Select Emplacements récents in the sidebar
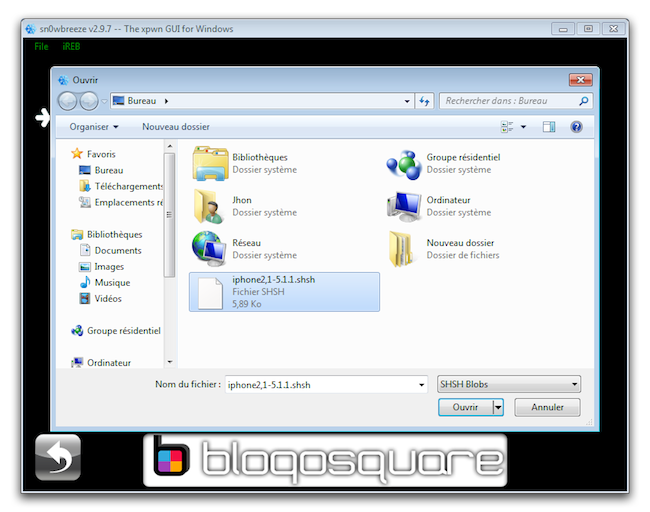The width and height of the screenshot is (650, 512). (129, 202)
